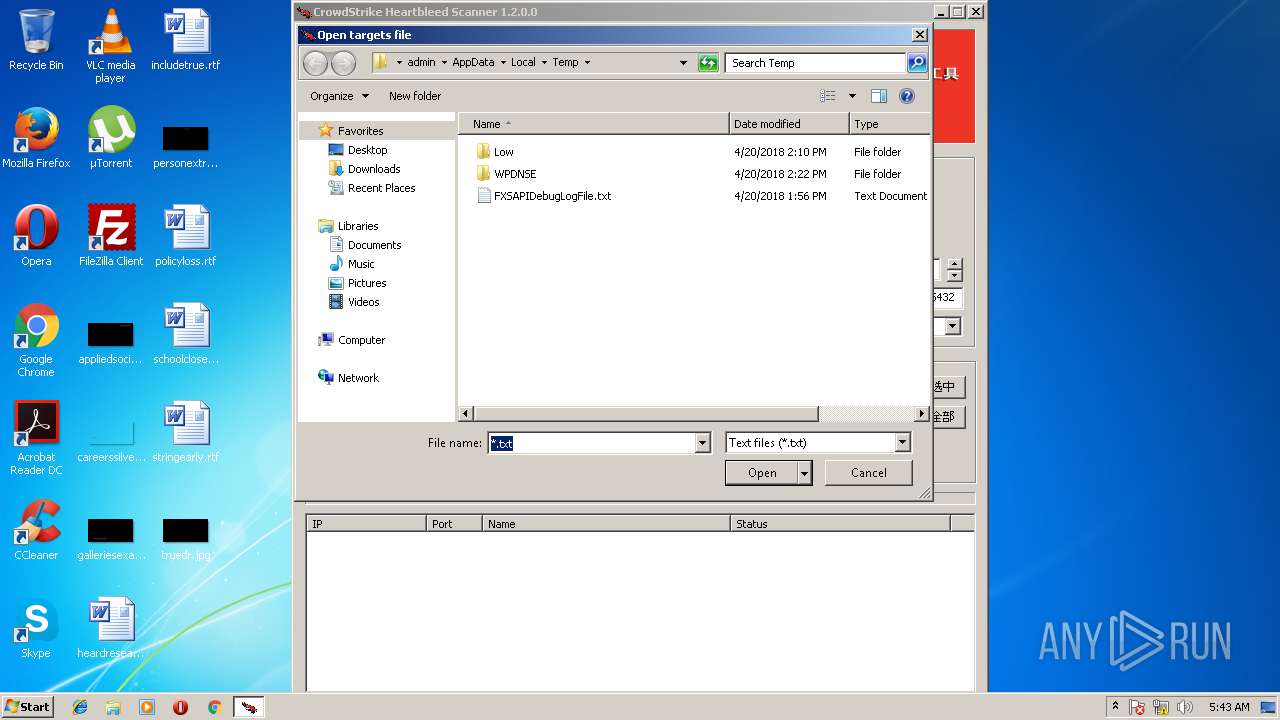Sort scanner results by IP column
The height and width of the screenshot is (720, 1280).
366,524
